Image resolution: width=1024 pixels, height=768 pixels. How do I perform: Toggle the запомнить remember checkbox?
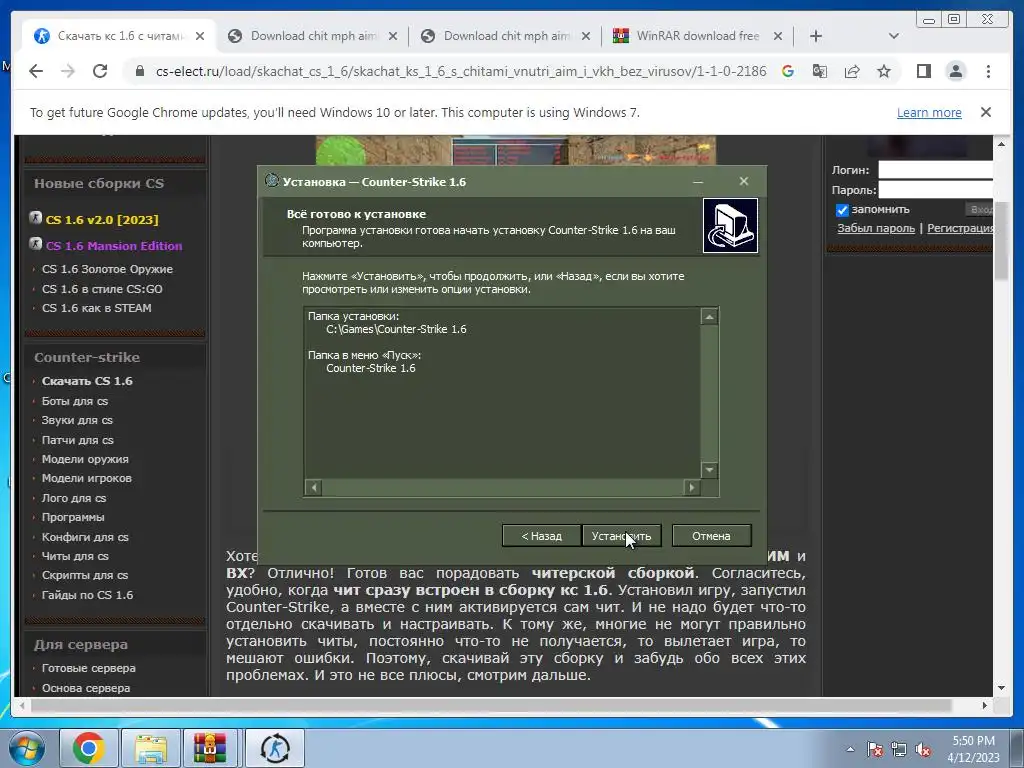tap(842, 210)
